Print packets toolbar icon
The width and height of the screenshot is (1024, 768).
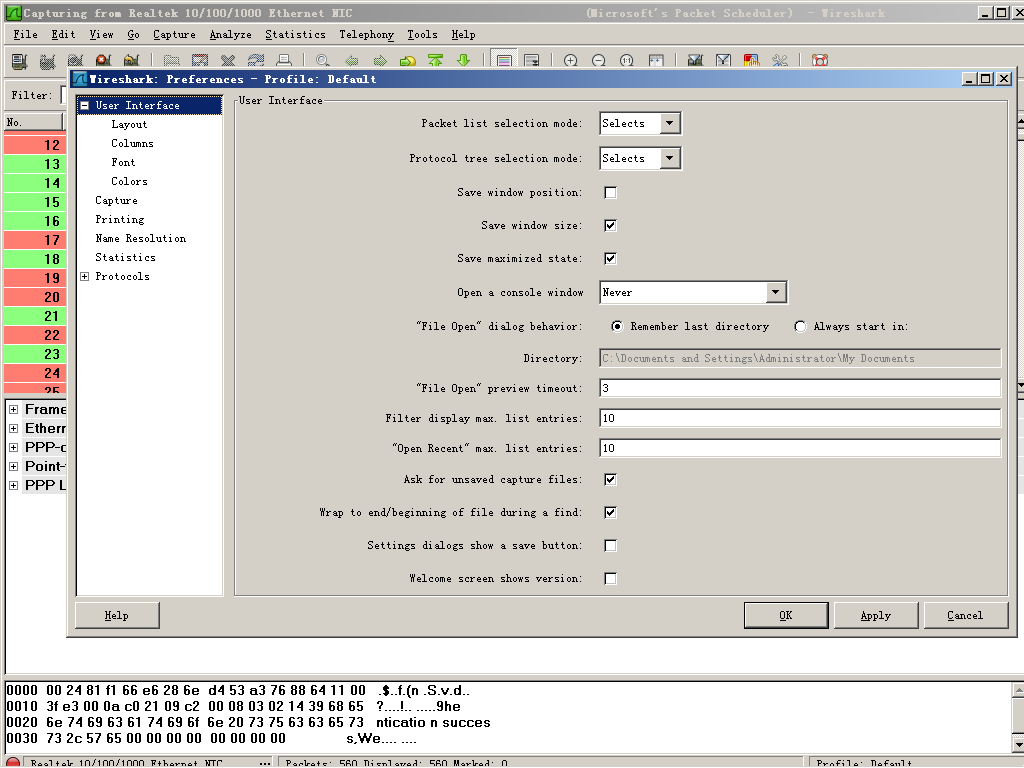click(284, 61)
